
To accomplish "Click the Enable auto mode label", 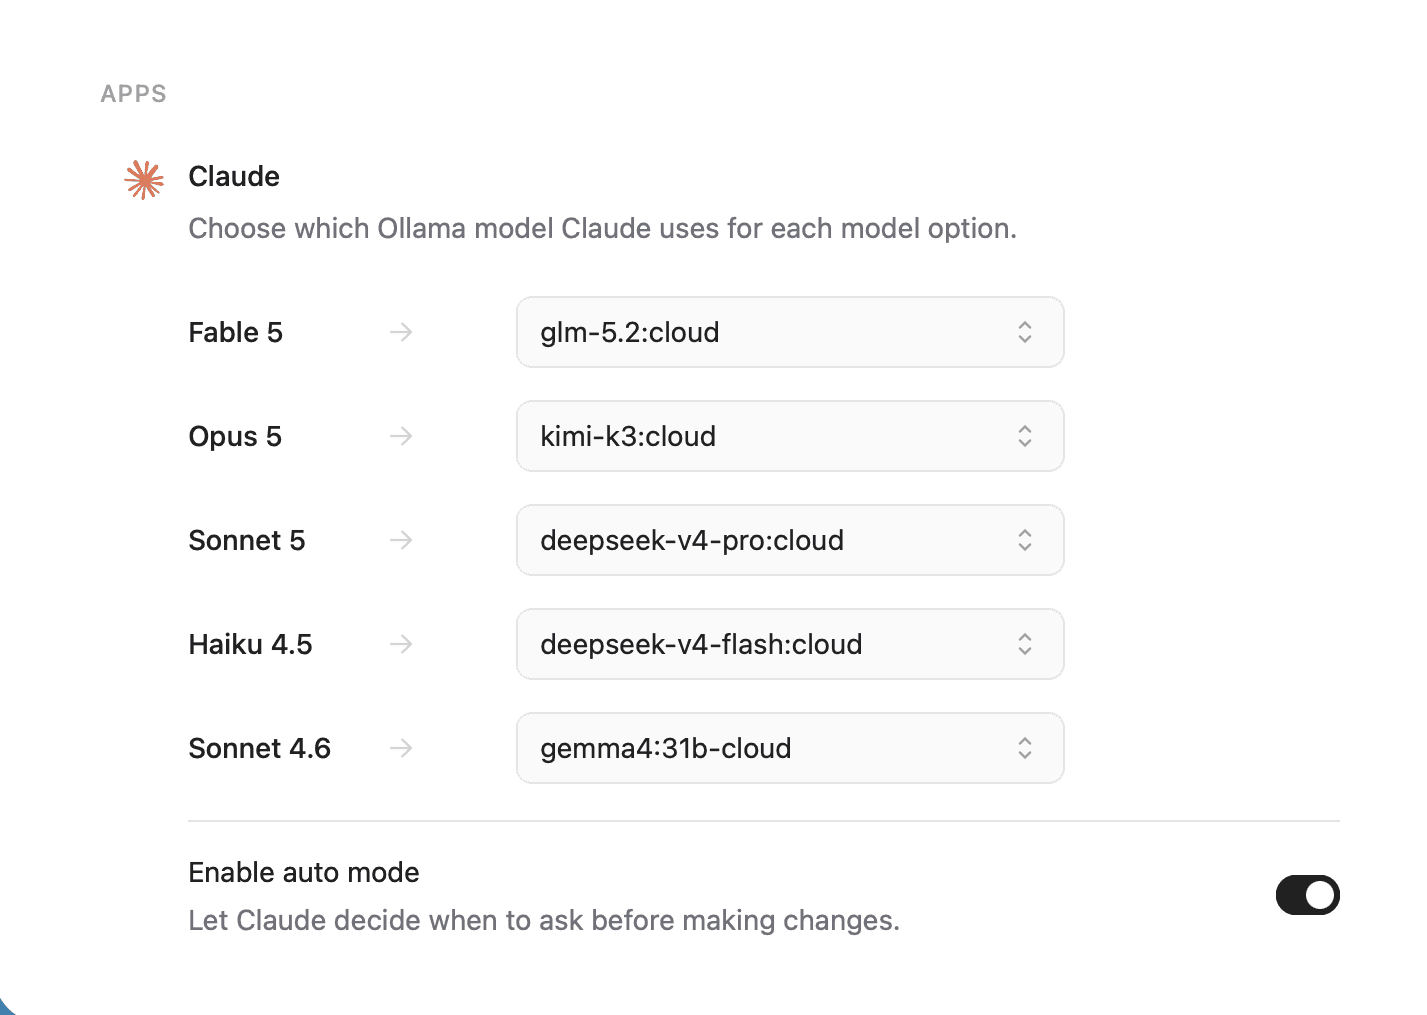I will pos(304,872).
